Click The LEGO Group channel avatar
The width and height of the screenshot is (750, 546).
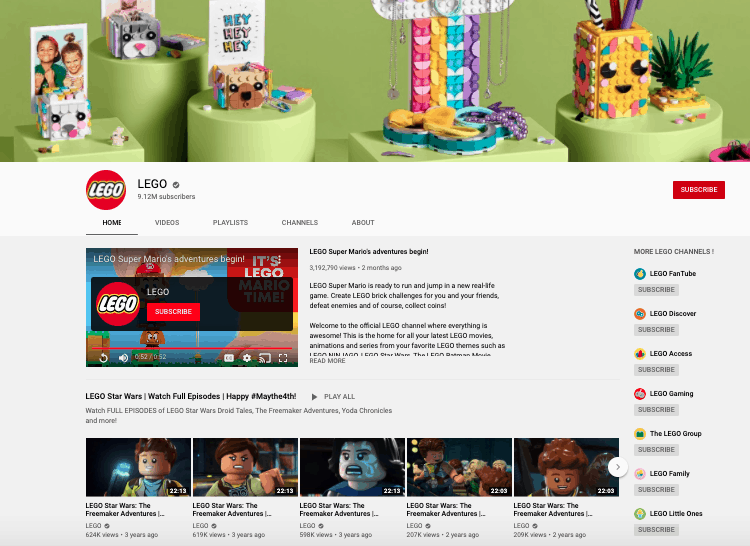[640, 434]
